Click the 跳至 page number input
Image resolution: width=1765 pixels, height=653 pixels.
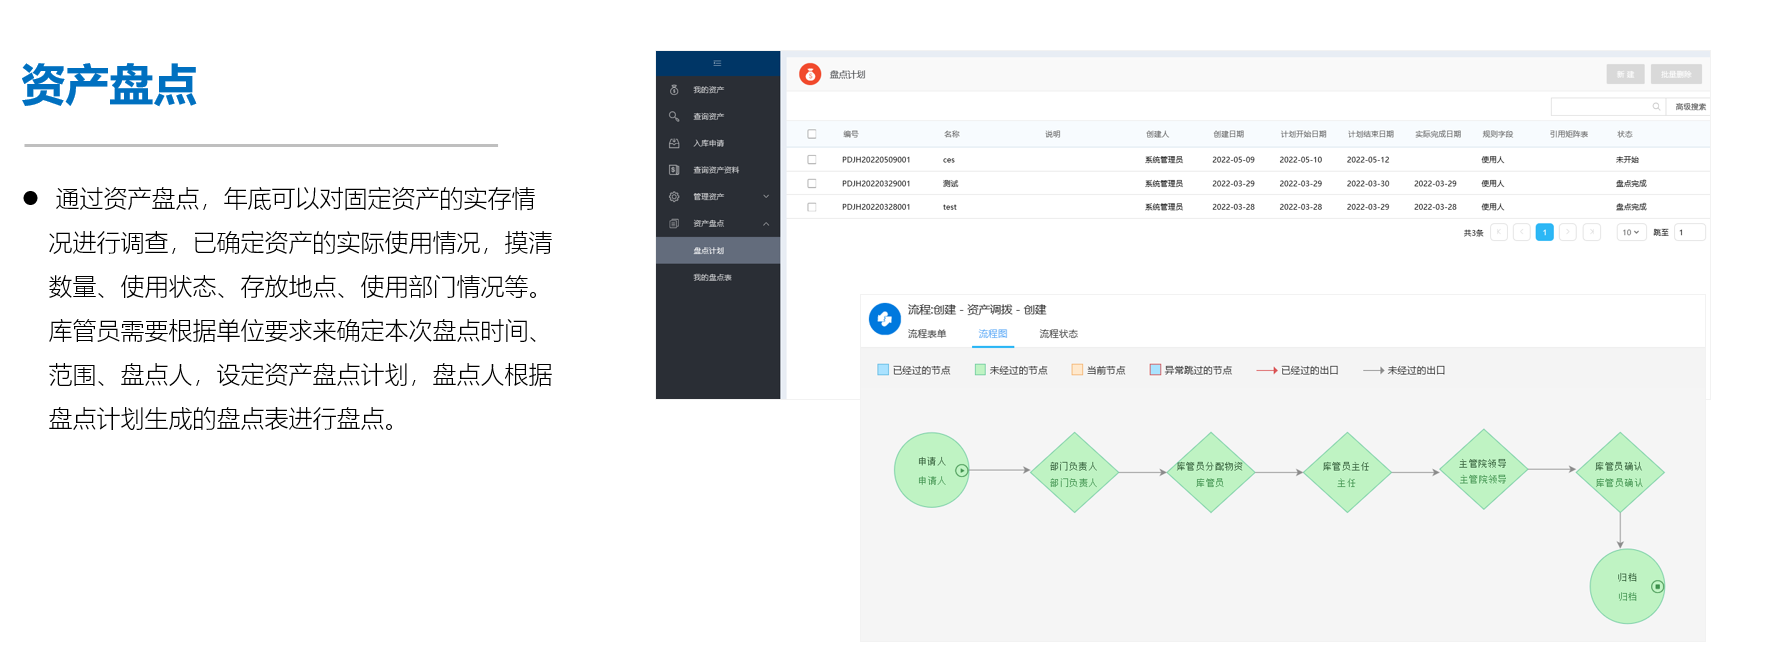(x=1690, y=232)
